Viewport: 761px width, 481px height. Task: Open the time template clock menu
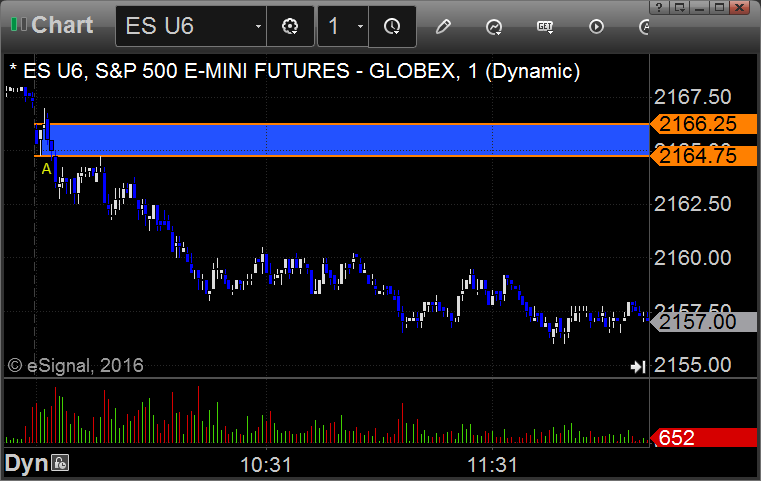(x=392, y=26)
